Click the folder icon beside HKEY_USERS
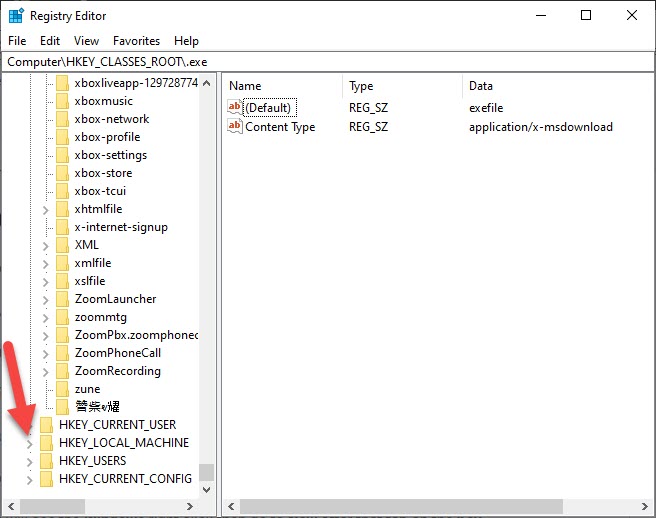Viewport: 656px width, 518px height. [46, 461]
